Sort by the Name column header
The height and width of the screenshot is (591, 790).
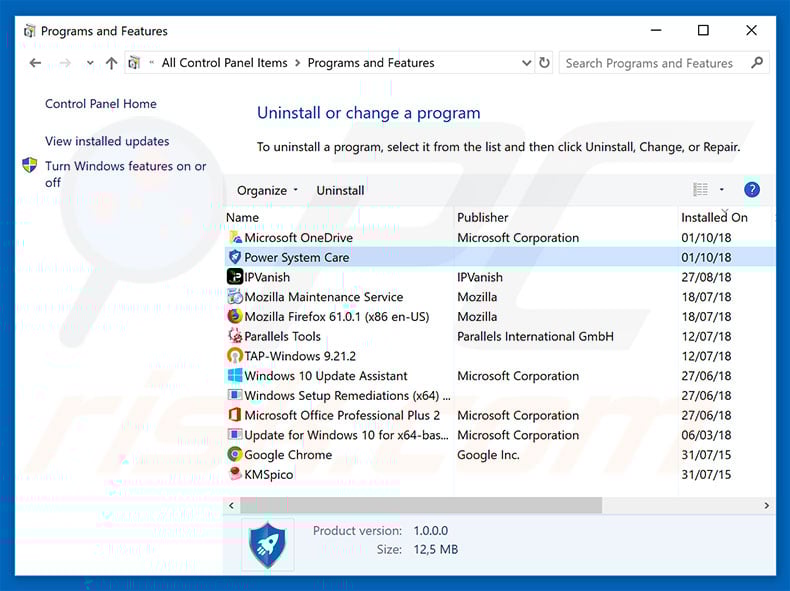pos(242,218)
